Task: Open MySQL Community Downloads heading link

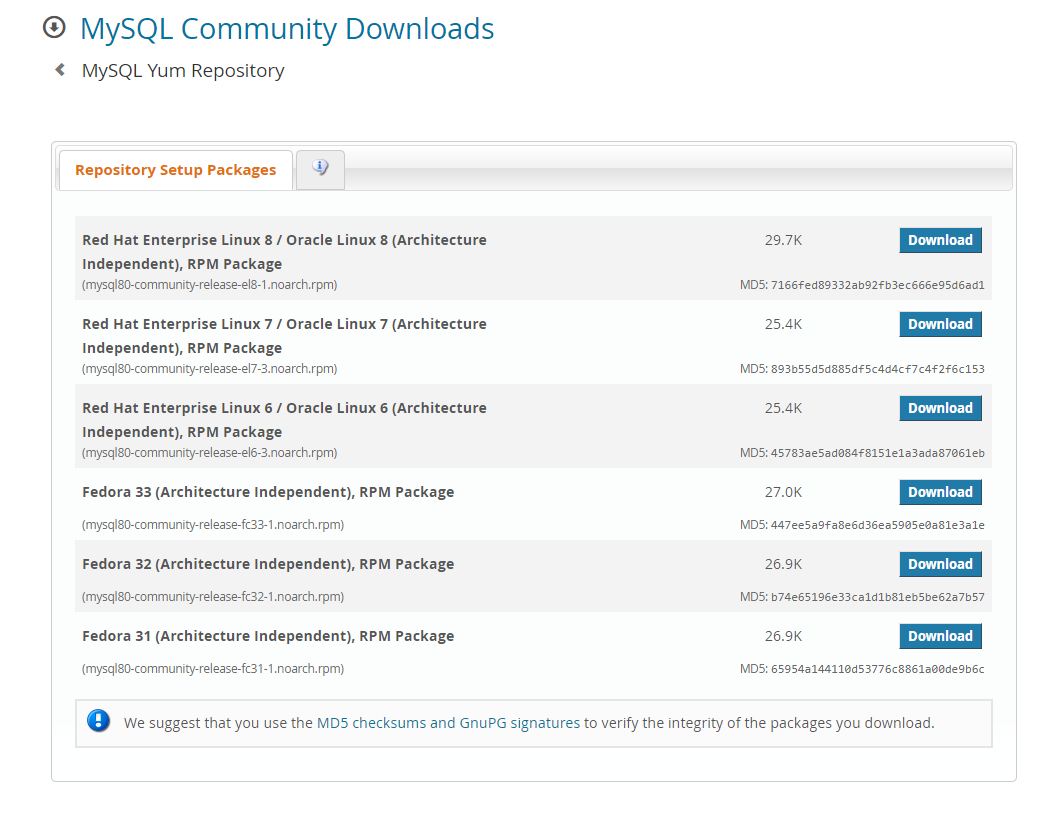Action: [x=287, y=29]
